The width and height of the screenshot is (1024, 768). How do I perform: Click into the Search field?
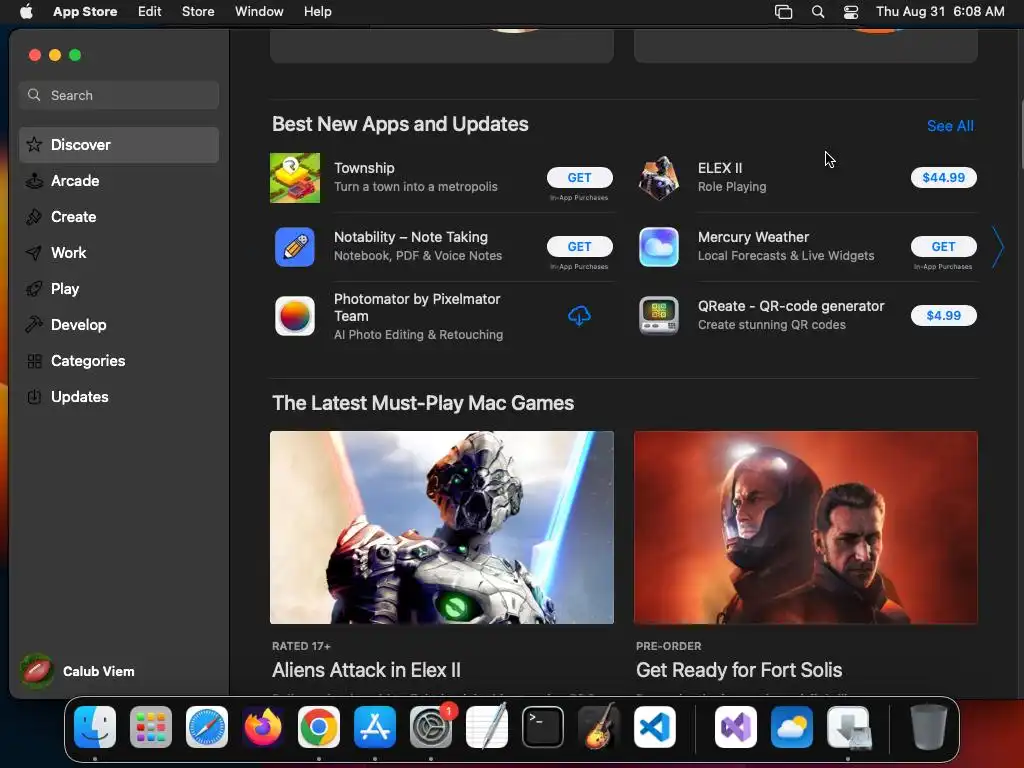(x=119, y=95)
